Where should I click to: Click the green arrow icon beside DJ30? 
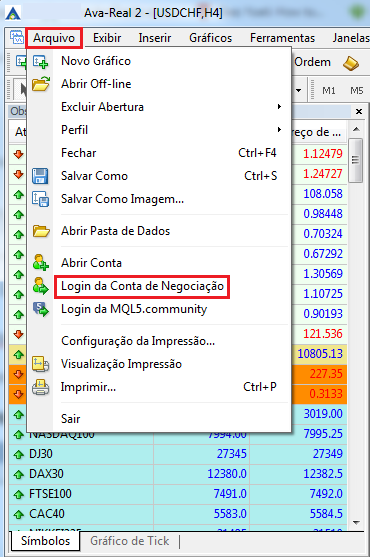click(18, 454)
